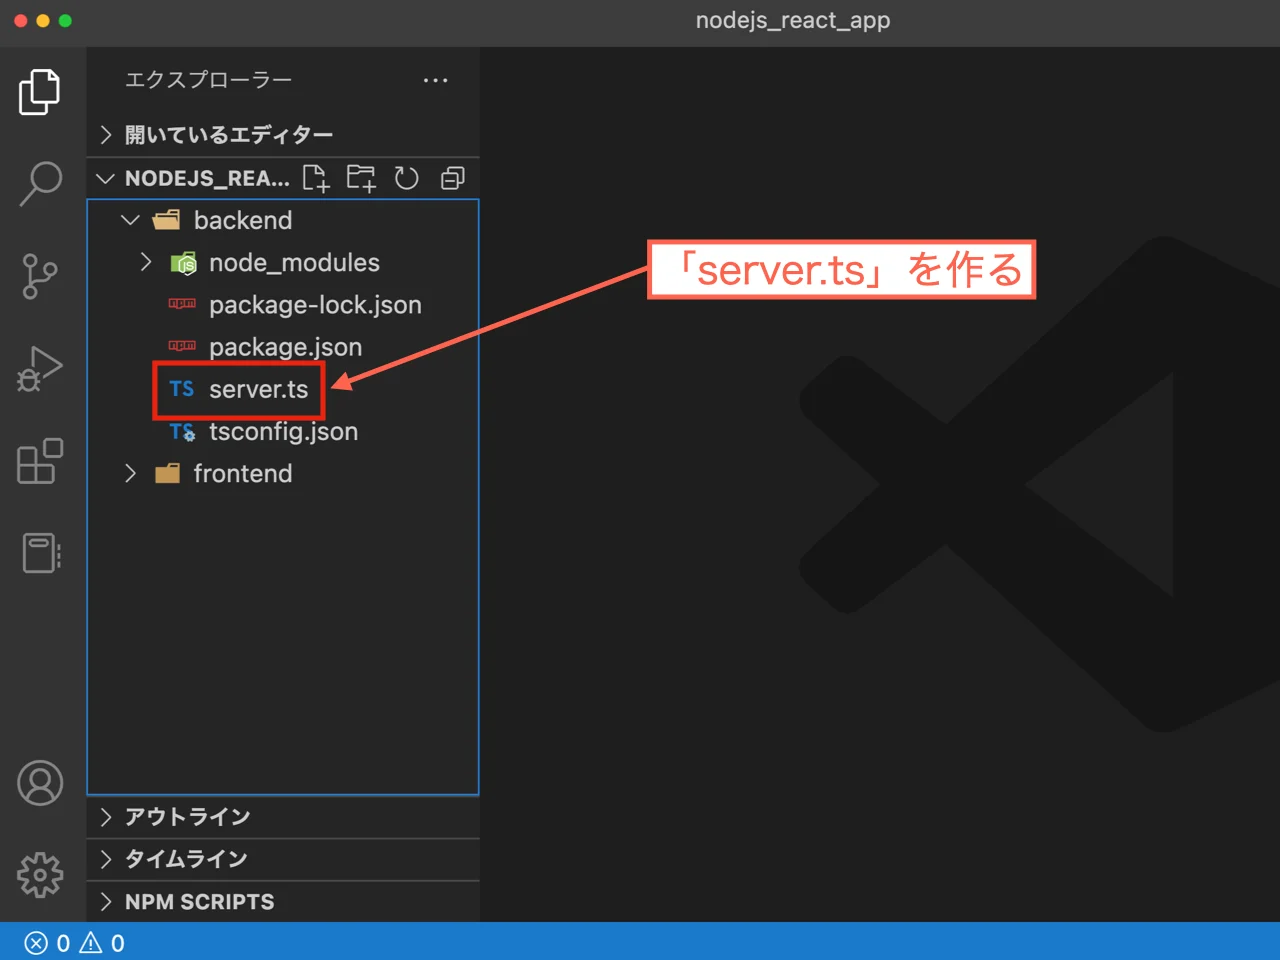Select the server.ts file
The image size is (1280, 960).
(258, 390)
